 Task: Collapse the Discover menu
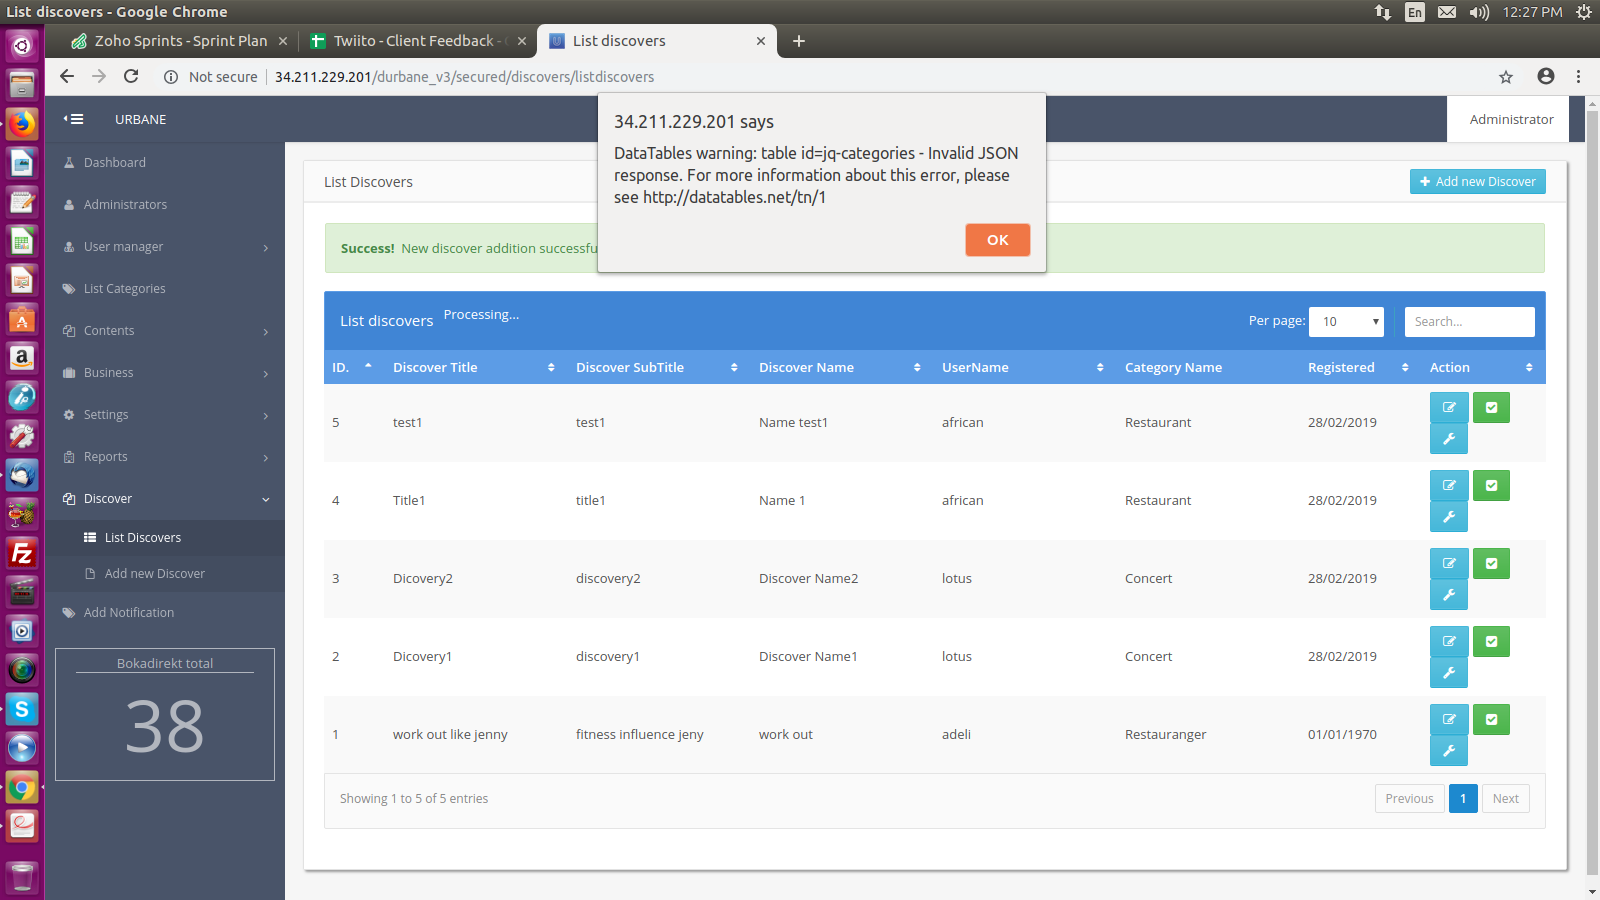[165, 499]
